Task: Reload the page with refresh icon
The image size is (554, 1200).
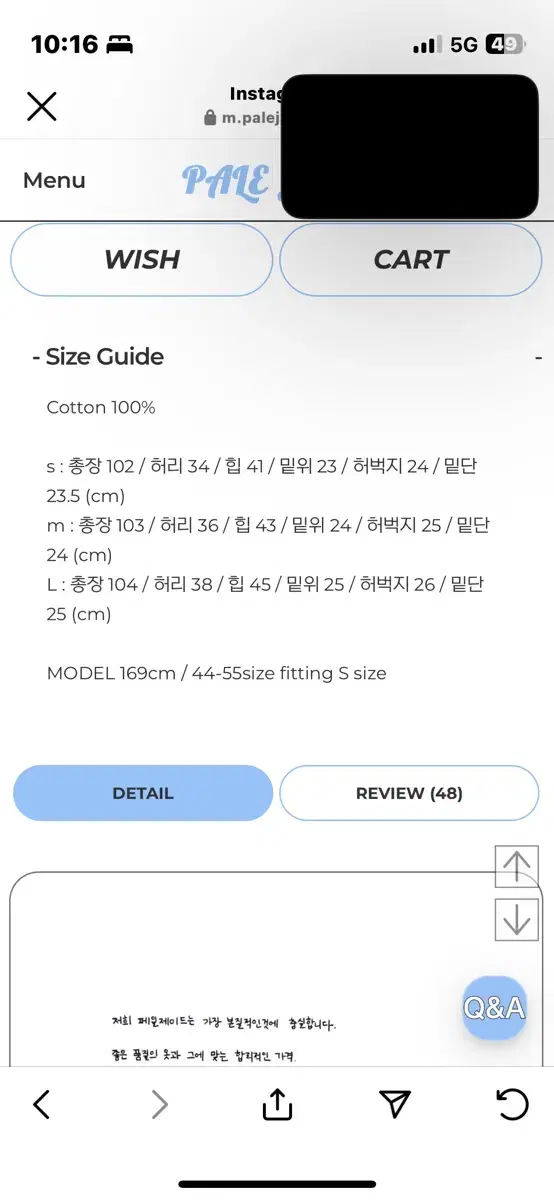Action: click(513, 1103)
